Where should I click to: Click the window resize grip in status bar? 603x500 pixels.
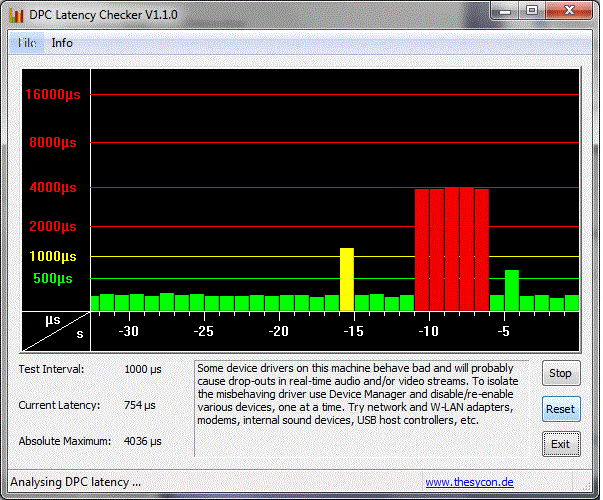coord(586,485)
